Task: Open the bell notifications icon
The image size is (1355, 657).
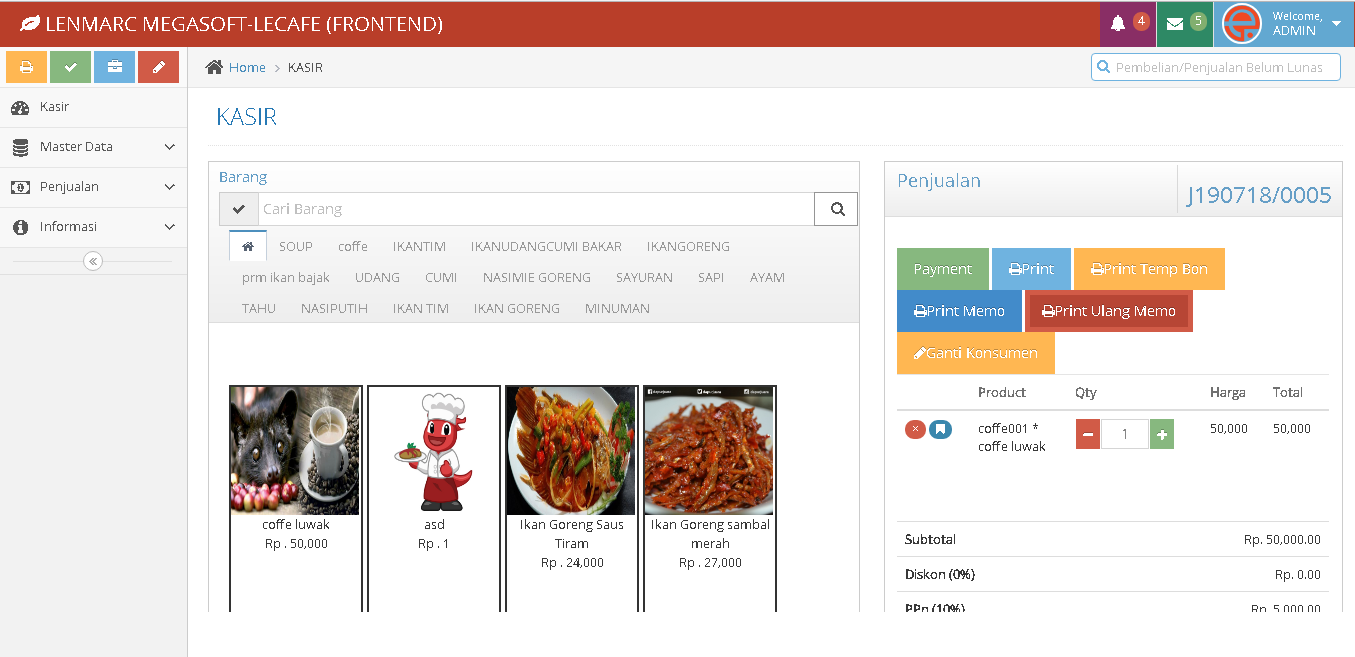Action: pos(1118,23)
